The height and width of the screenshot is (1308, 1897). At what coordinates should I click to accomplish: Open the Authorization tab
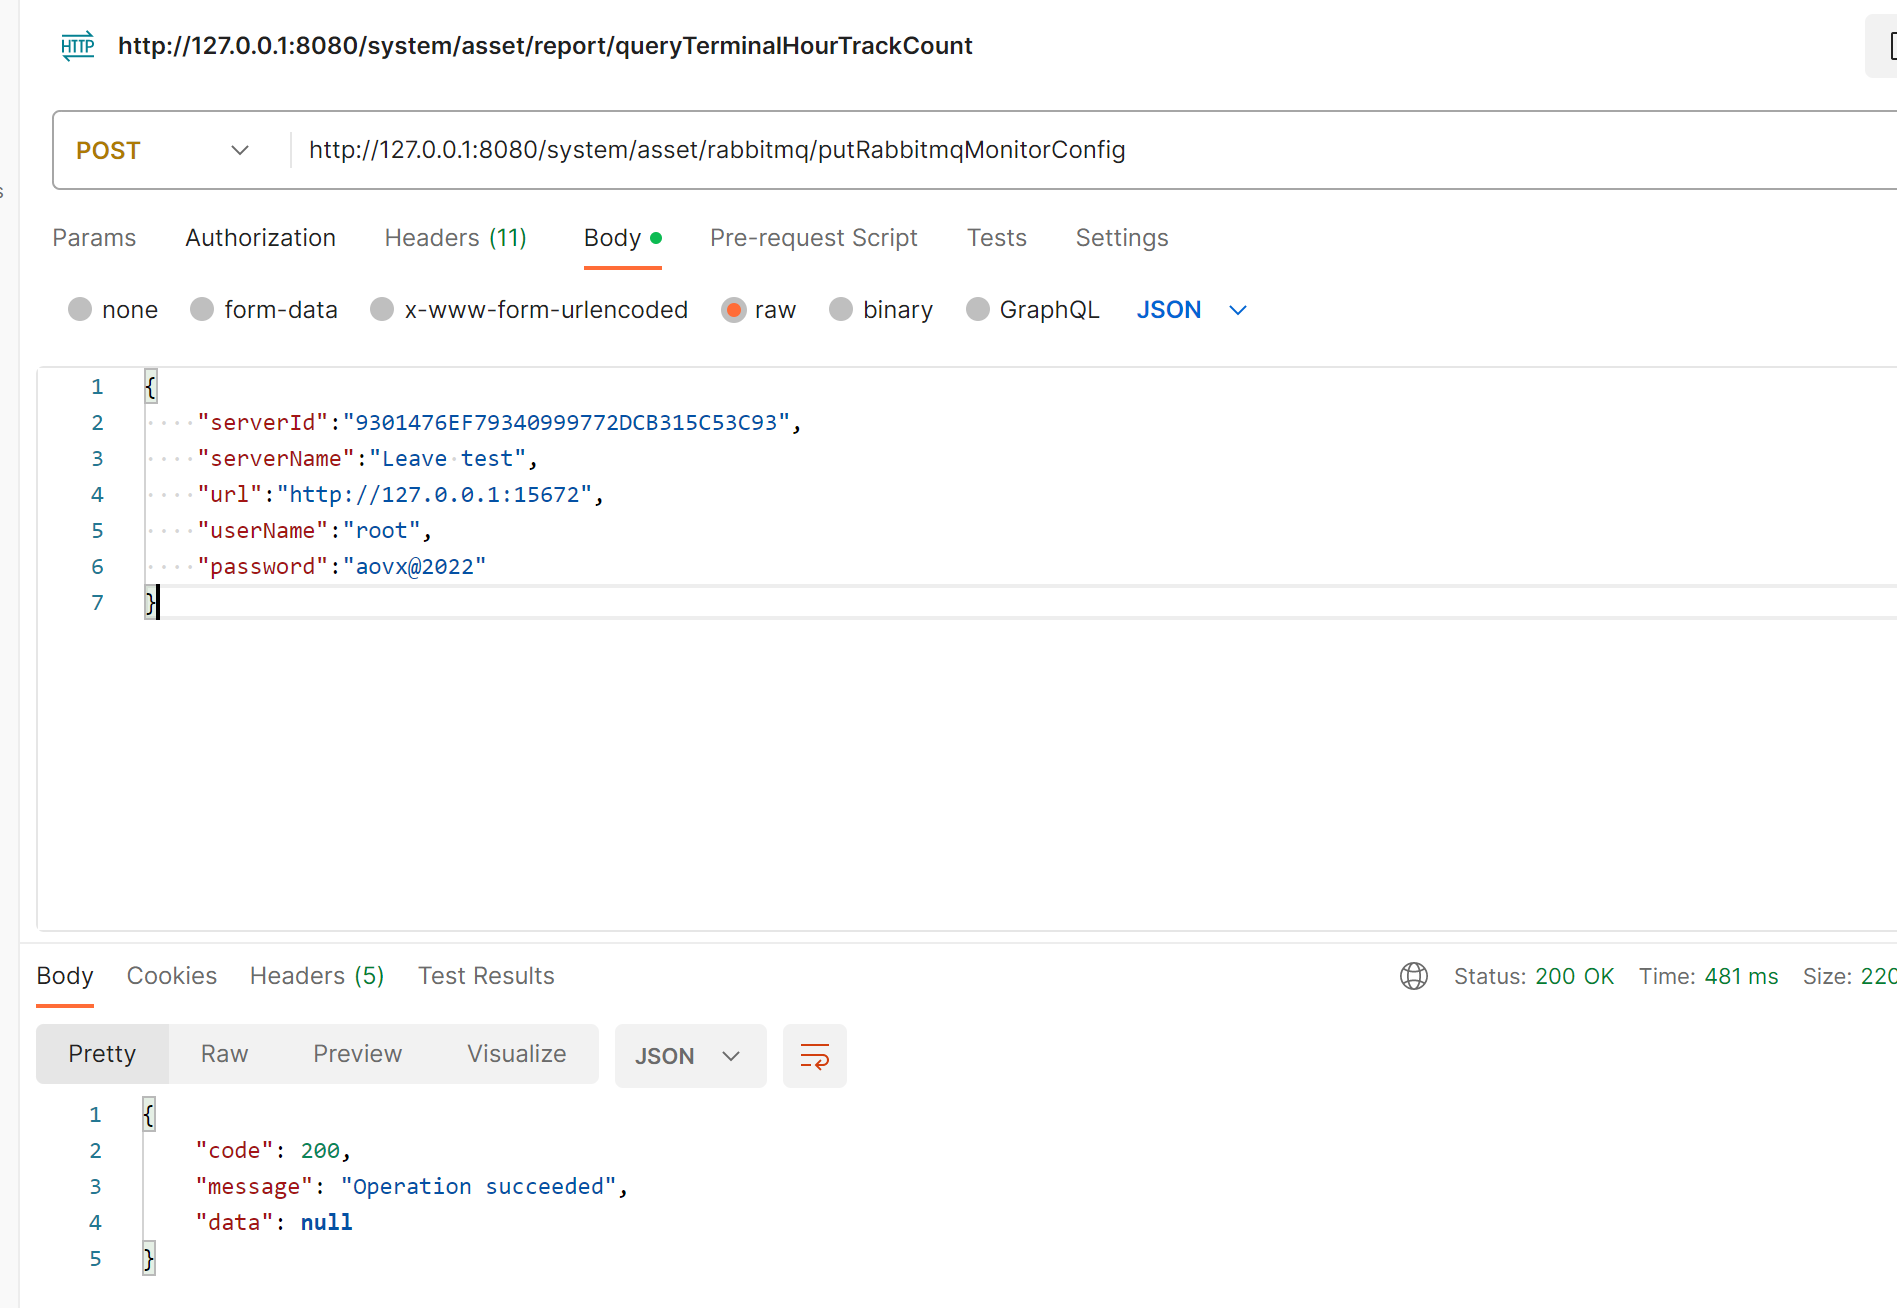(260, 238)
